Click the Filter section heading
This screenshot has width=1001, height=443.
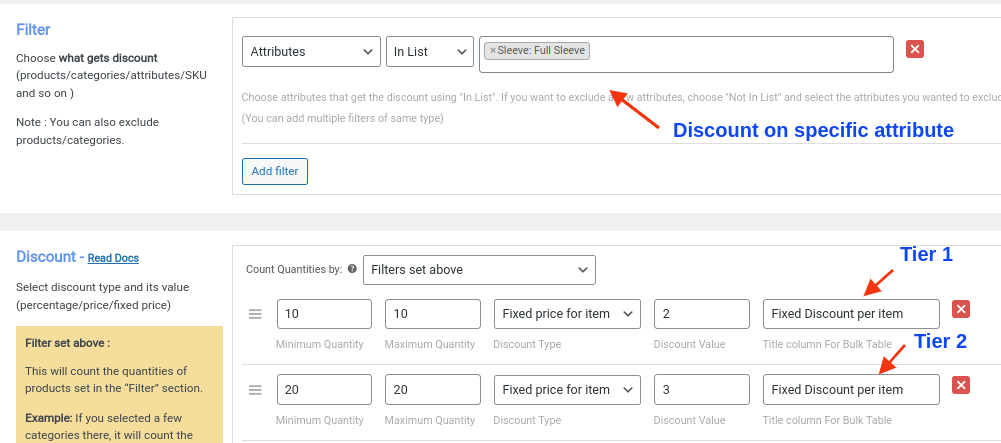(33, 30)
